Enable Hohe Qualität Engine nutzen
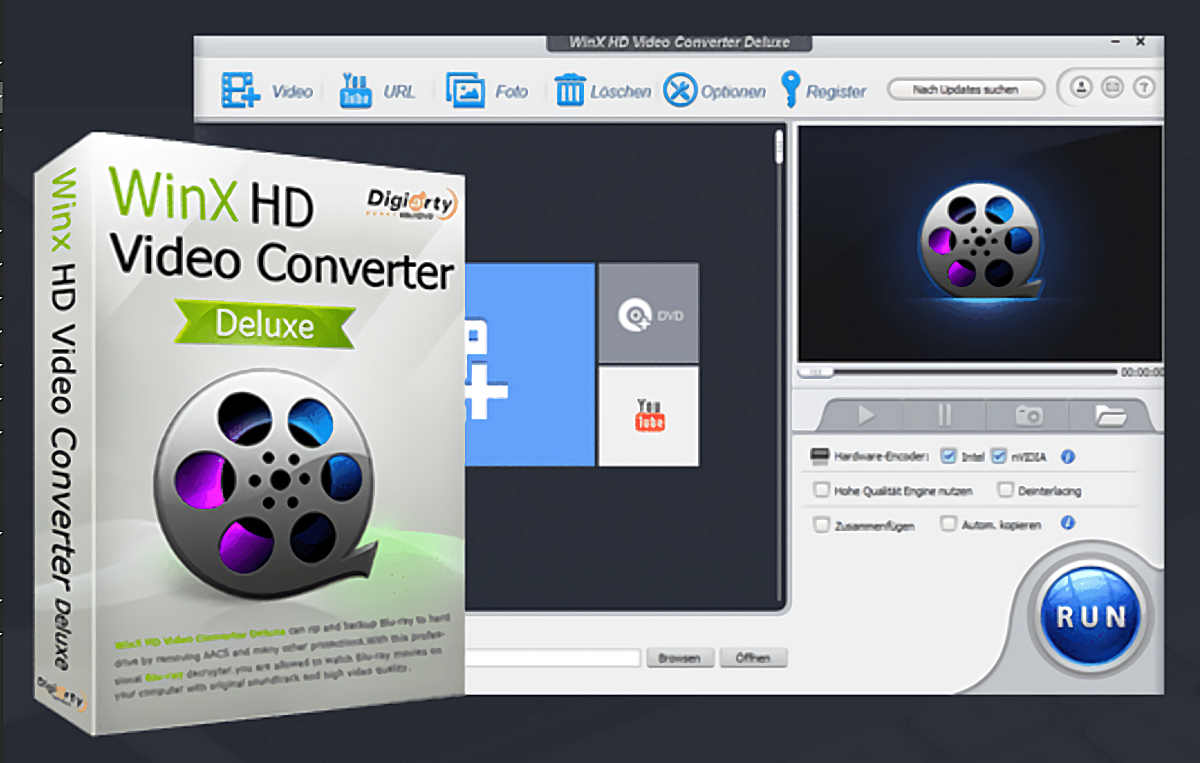The height and width of the screenshot is (763, 1200). coord(822,490)
